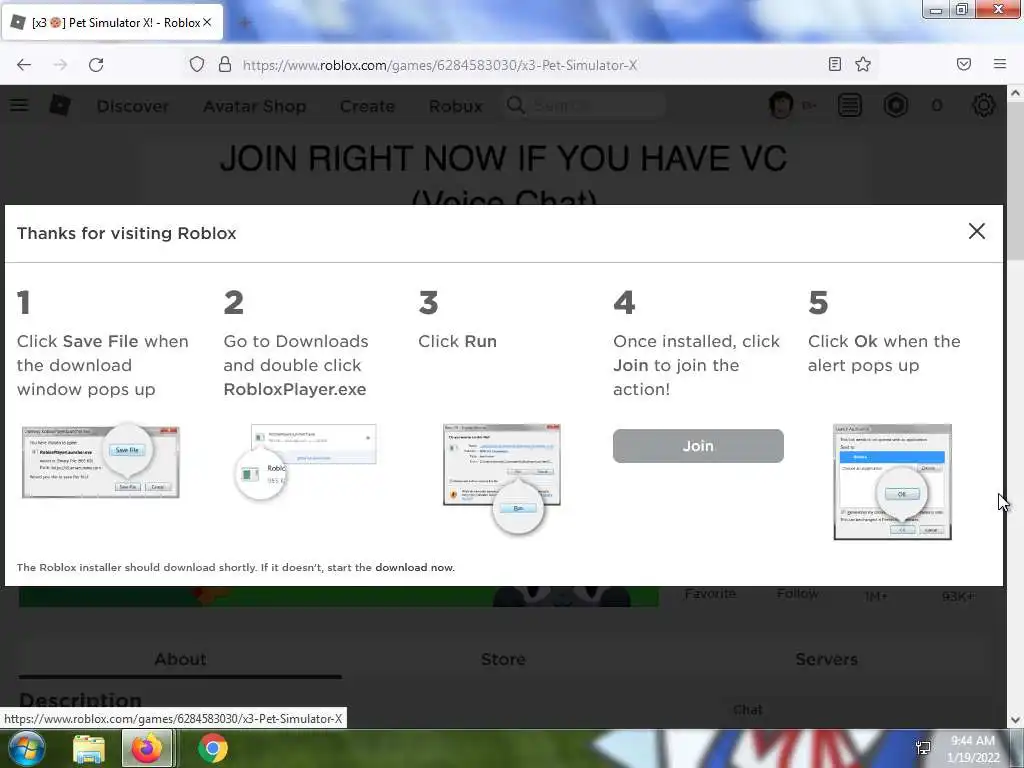Open the Create menu item
Screen dimensions: 1024x768
(x=367, y=106)
